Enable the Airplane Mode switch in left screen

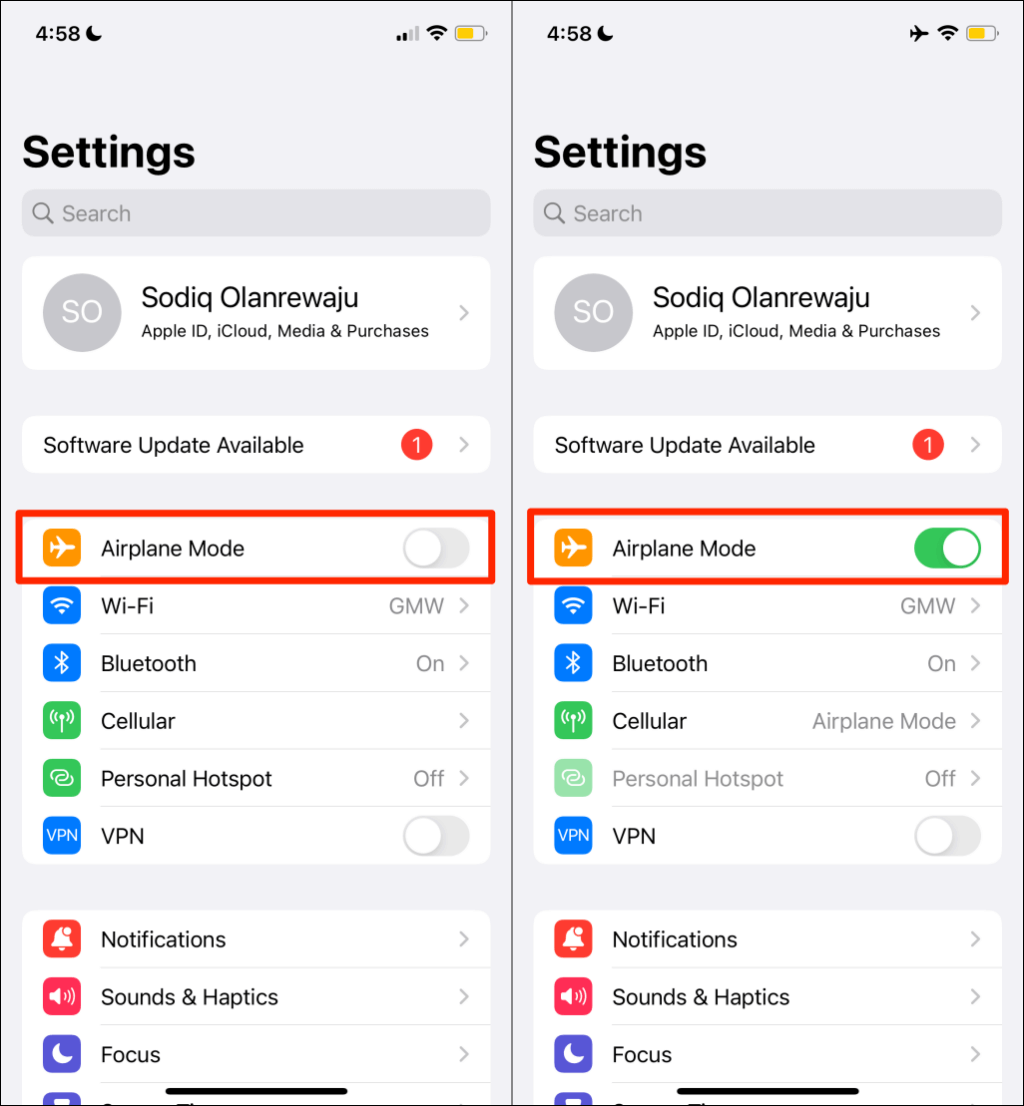coord(436,547)
